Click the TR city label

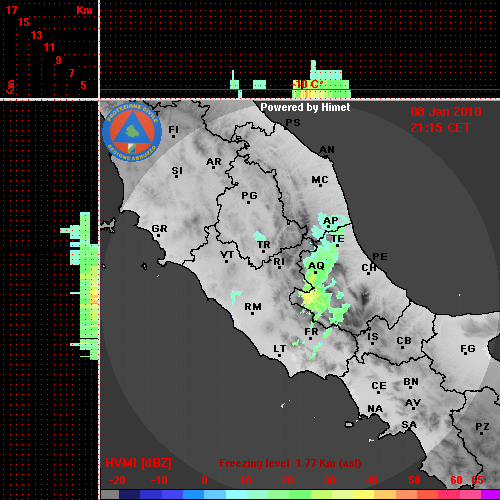tap(263, 245)
